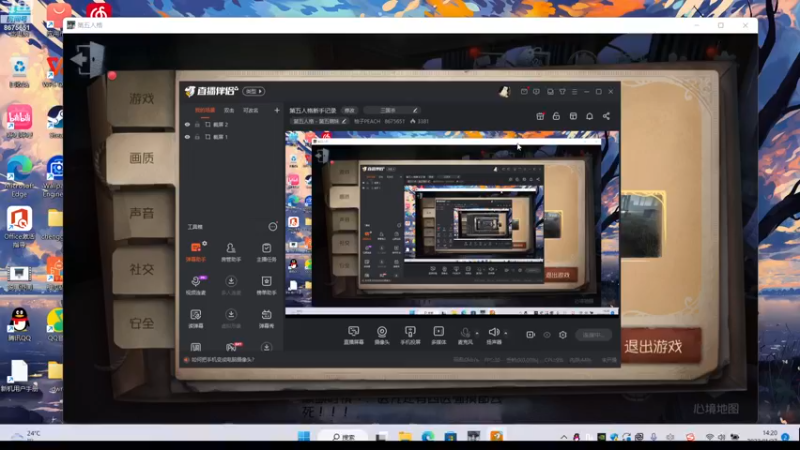Open the 视频连麦 microphone tool
Screen dimensions: 800x450
[196, 285]
